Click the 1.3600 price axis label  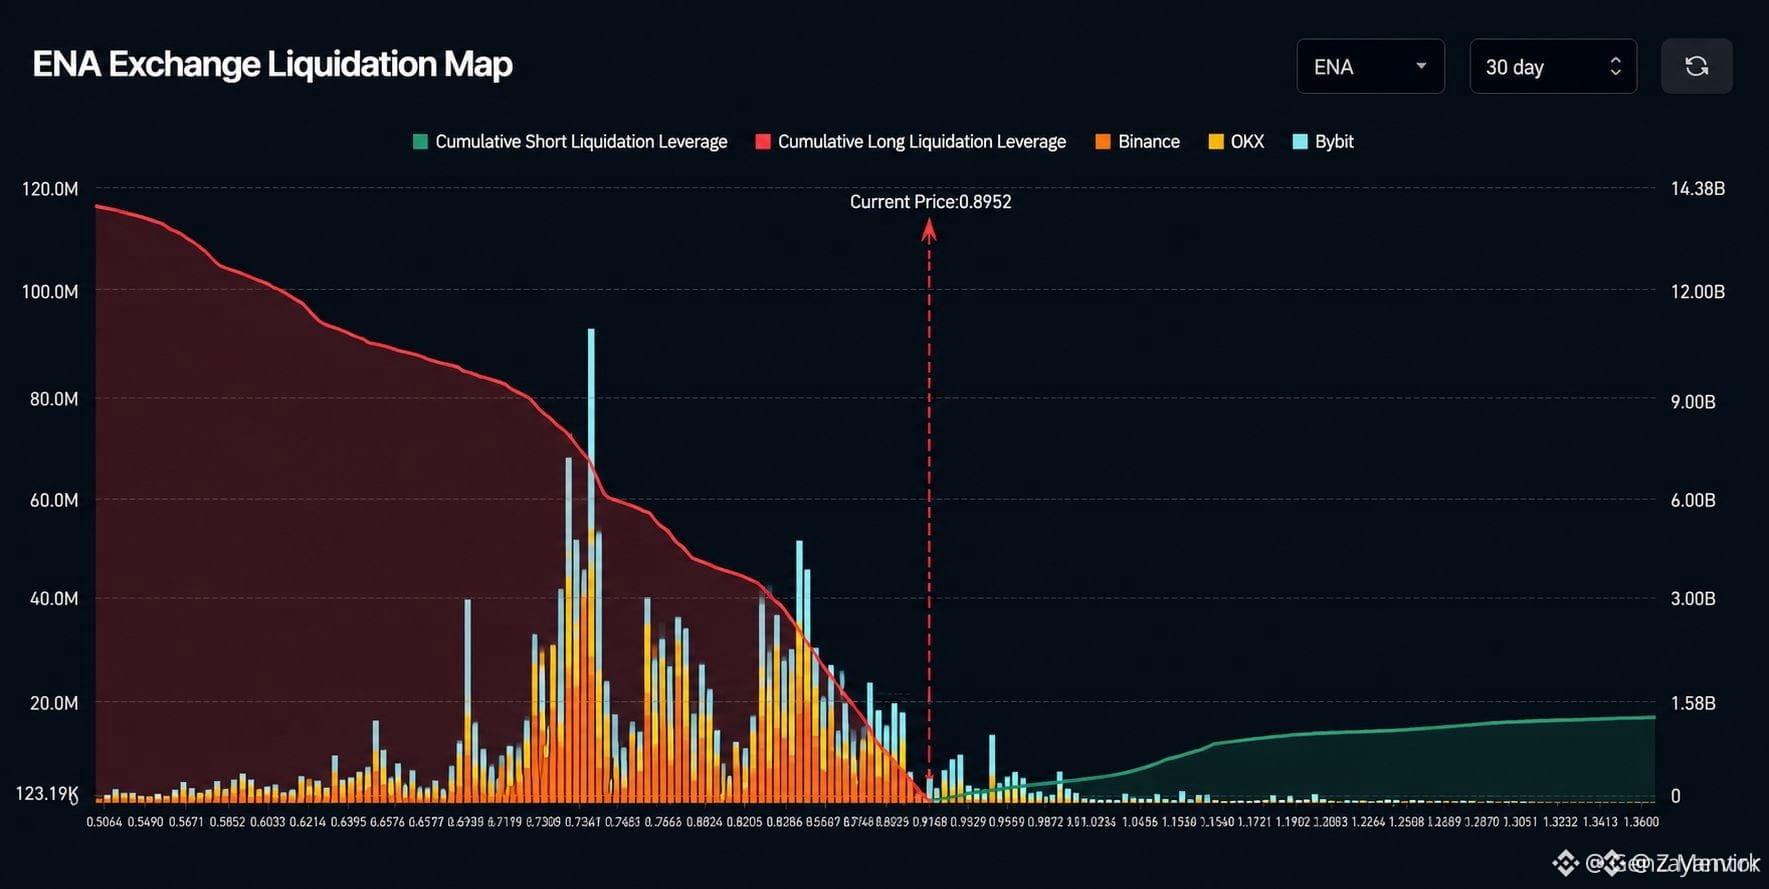1641,822
